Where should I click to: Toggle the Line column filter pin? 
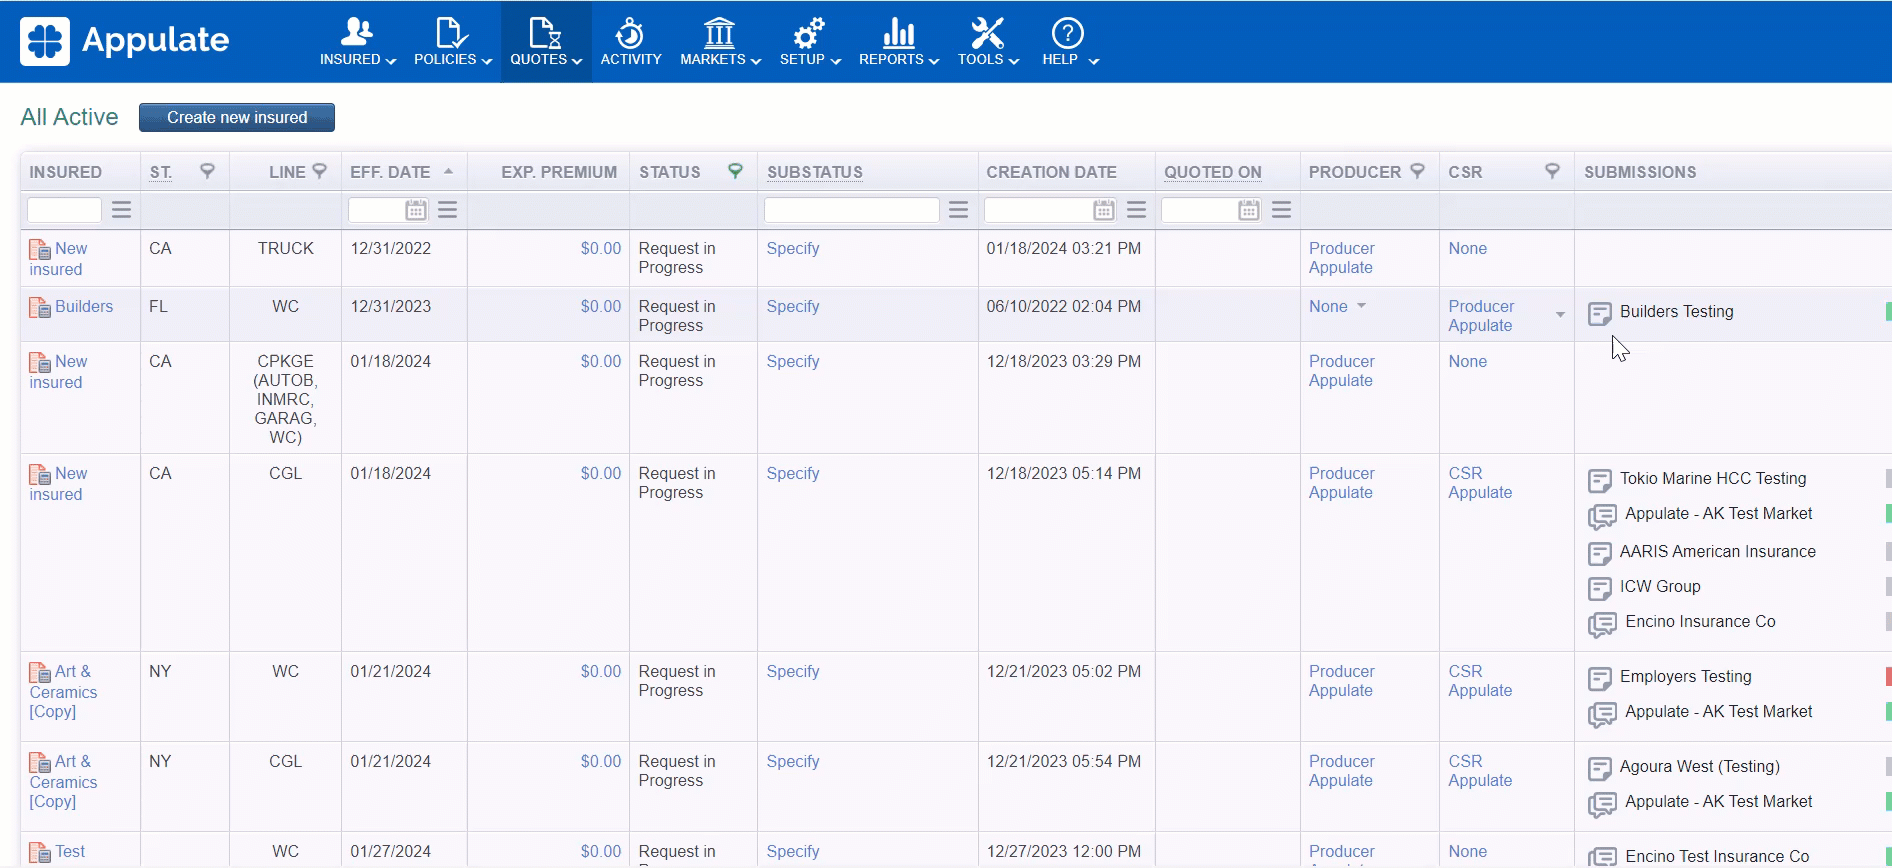click(320, 171)
